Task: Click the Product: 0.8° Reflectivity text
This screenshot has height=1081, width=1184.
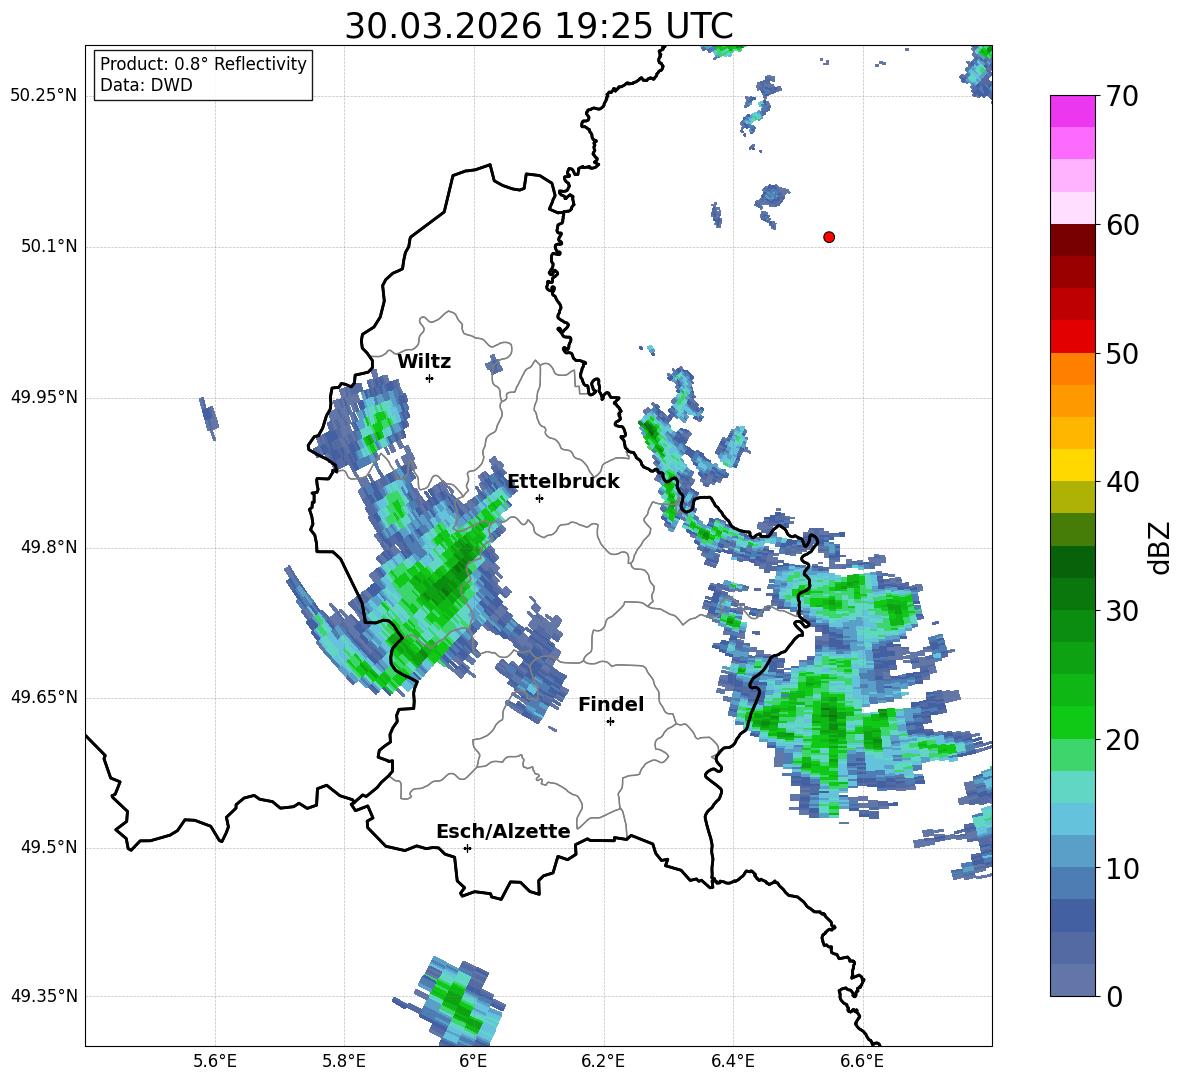Action: (x=203, y=63)
